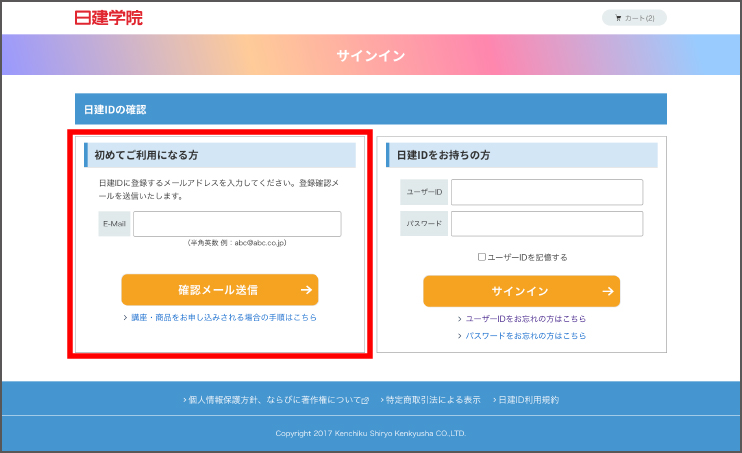The height and width of the screenshot is (453, 742).
Task: Click the 日建IDの確認 heading text
Action: tap(115, 110)
